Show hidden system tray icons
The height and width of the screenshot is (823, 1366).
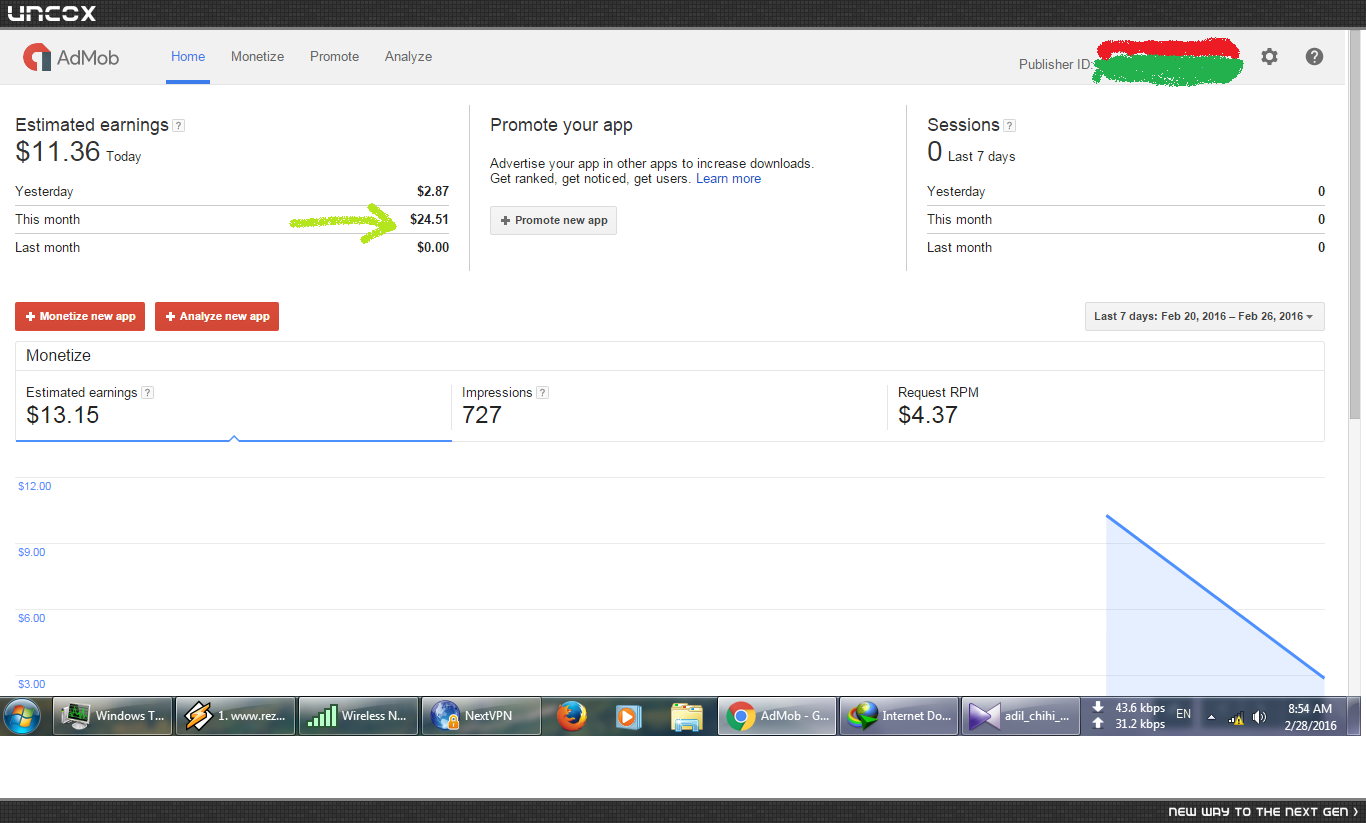pos(1212,717)
